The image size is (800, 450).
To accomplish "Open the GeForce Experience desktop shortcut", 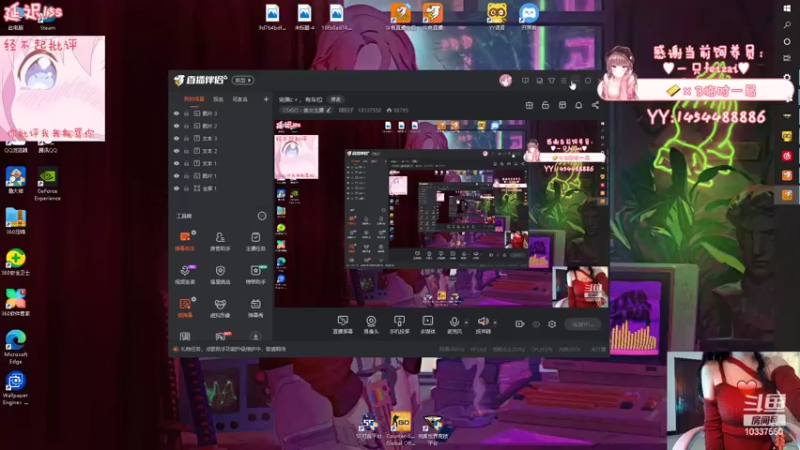I will click(47, 184).
